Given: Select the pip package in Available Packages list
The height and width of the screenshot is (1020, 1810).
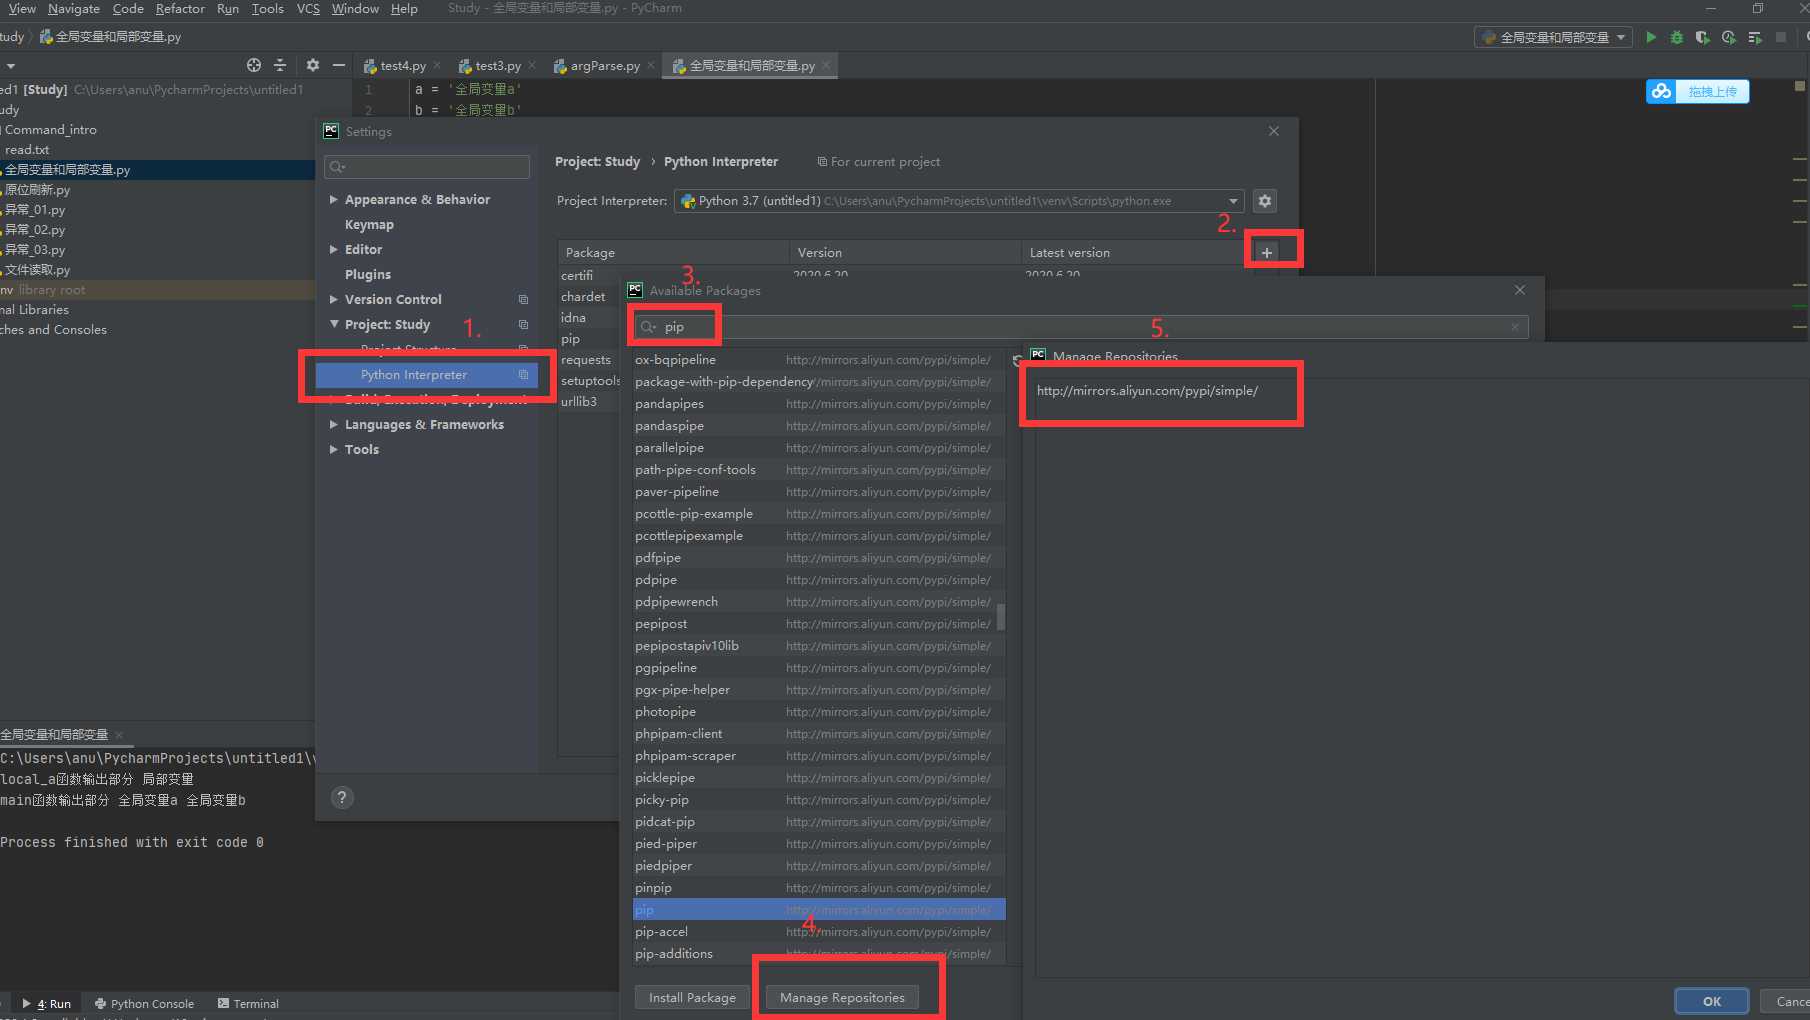Looking at the screenshot, I should (819, 909).
